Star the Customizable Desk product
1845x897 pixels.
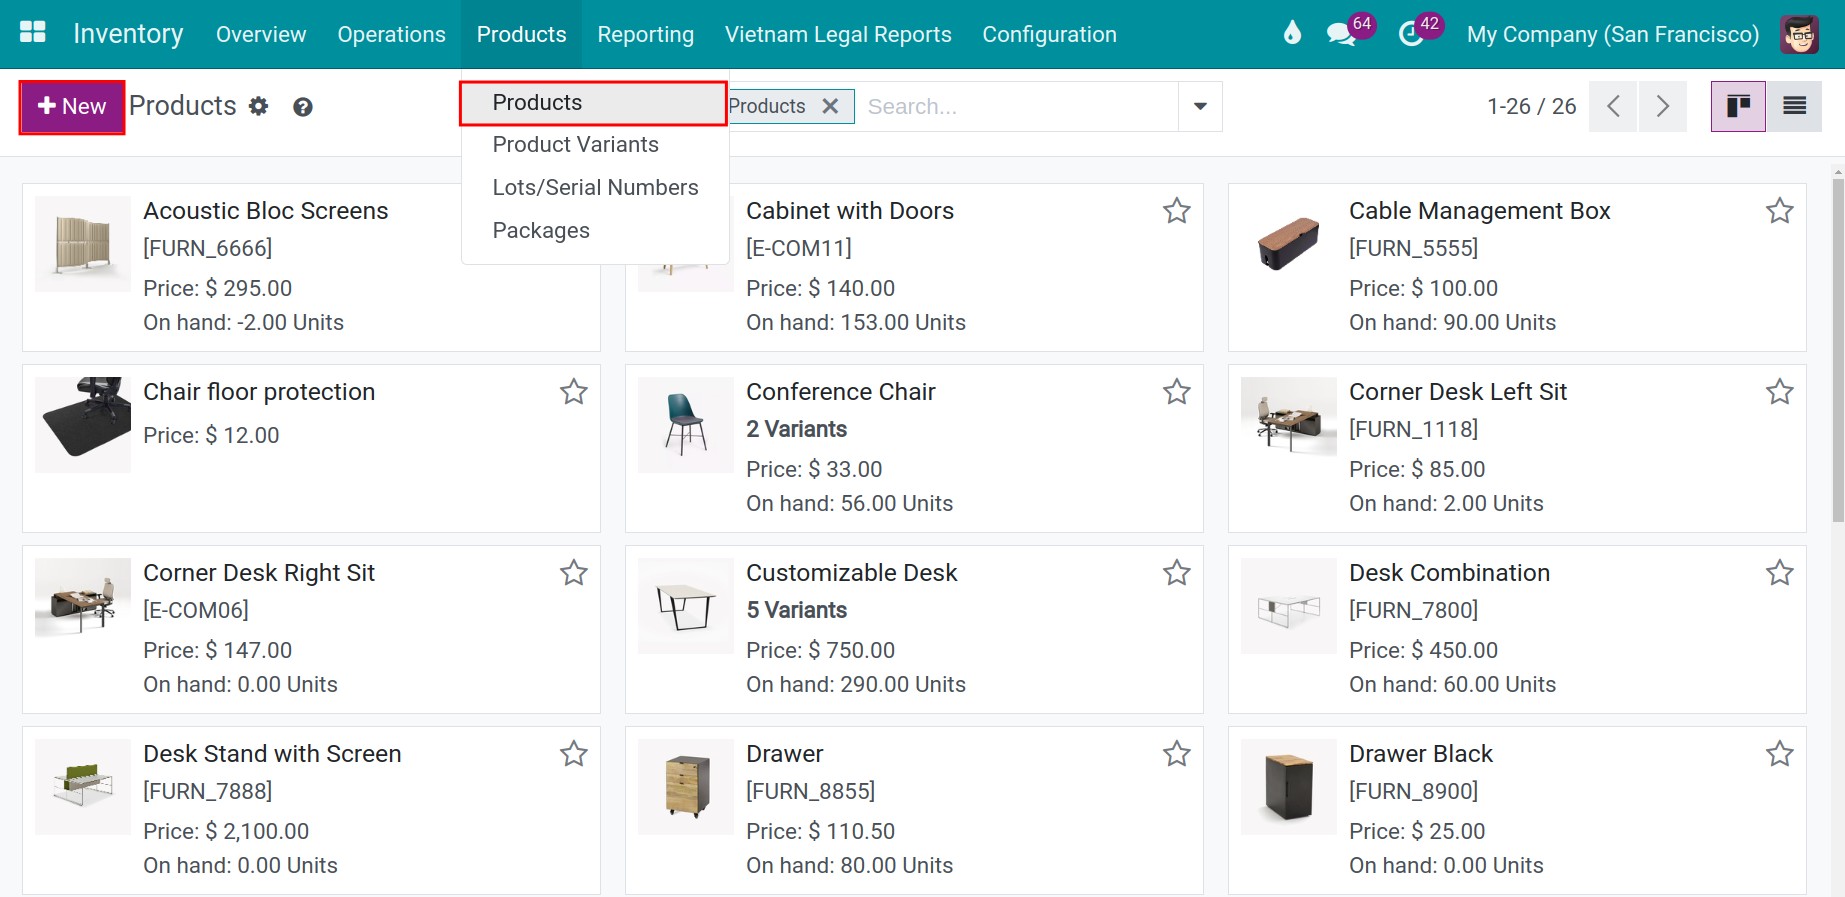click(x=1177, y=573)
